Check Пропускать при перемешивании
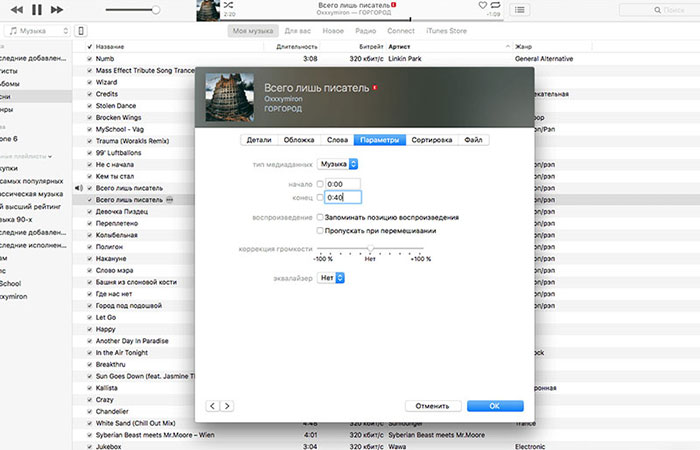 pyautogui.click(x=320, y=230)
